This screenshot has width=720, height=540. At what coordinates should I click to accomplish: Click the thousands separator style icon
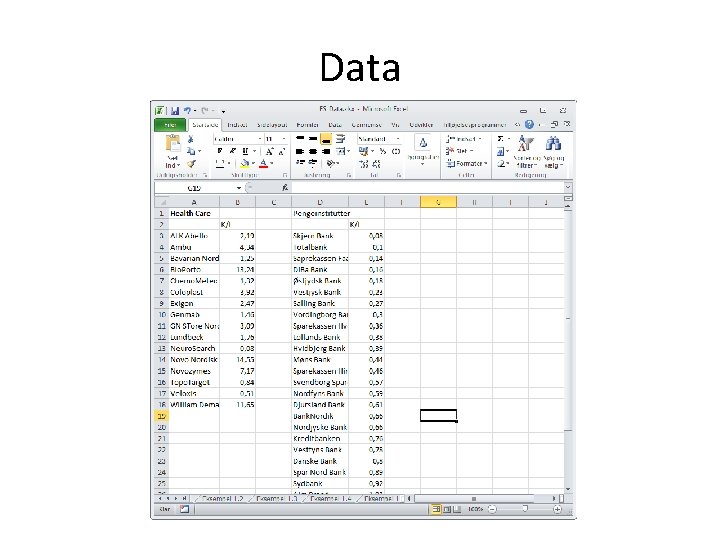[396, 151]
